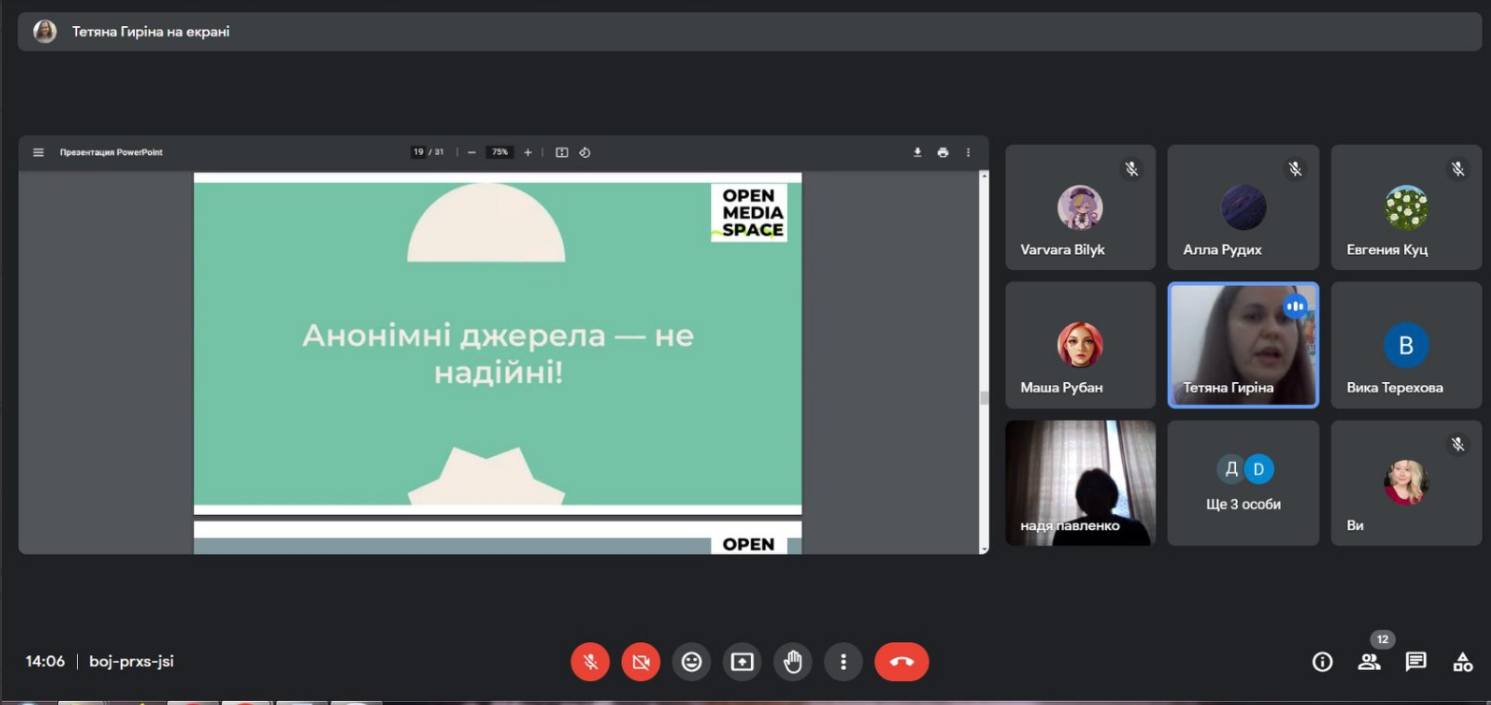The width and height of the screenshot is (1491, 705).
Task: Select Евгения Куц participant tile
Action: tap(1406, 207)
